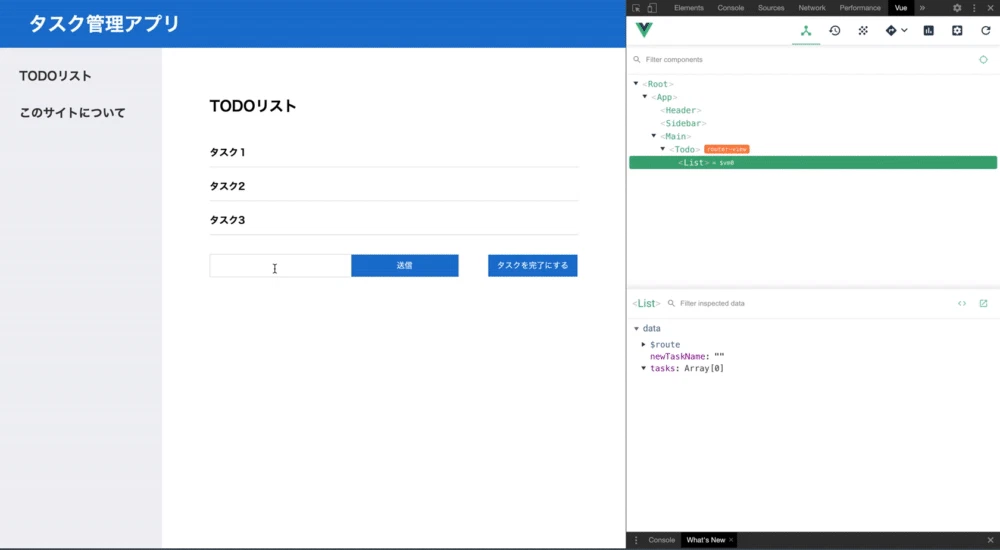Viewport: 1000px width, 550px height.
Task: Activate the DevTools element picker icon
Action: [636, 8]
